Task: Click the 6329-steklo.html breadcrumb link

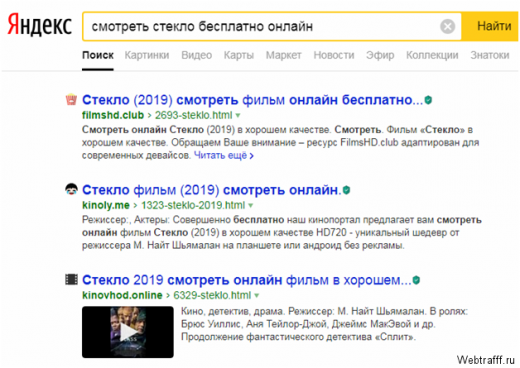Action: [212, 295]
